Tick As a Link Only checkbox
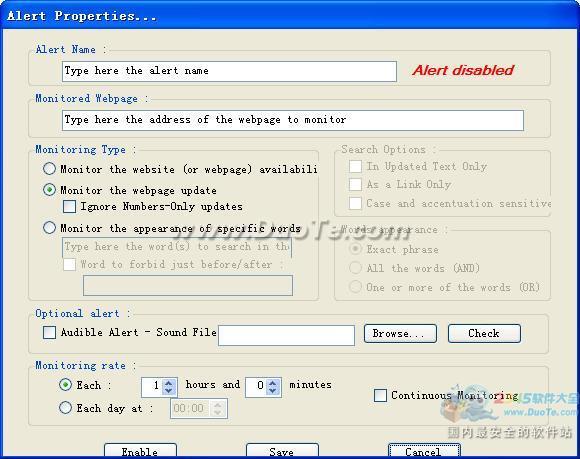Image resolution: width=580 pixels, height=459 pixels. point(355,184)
